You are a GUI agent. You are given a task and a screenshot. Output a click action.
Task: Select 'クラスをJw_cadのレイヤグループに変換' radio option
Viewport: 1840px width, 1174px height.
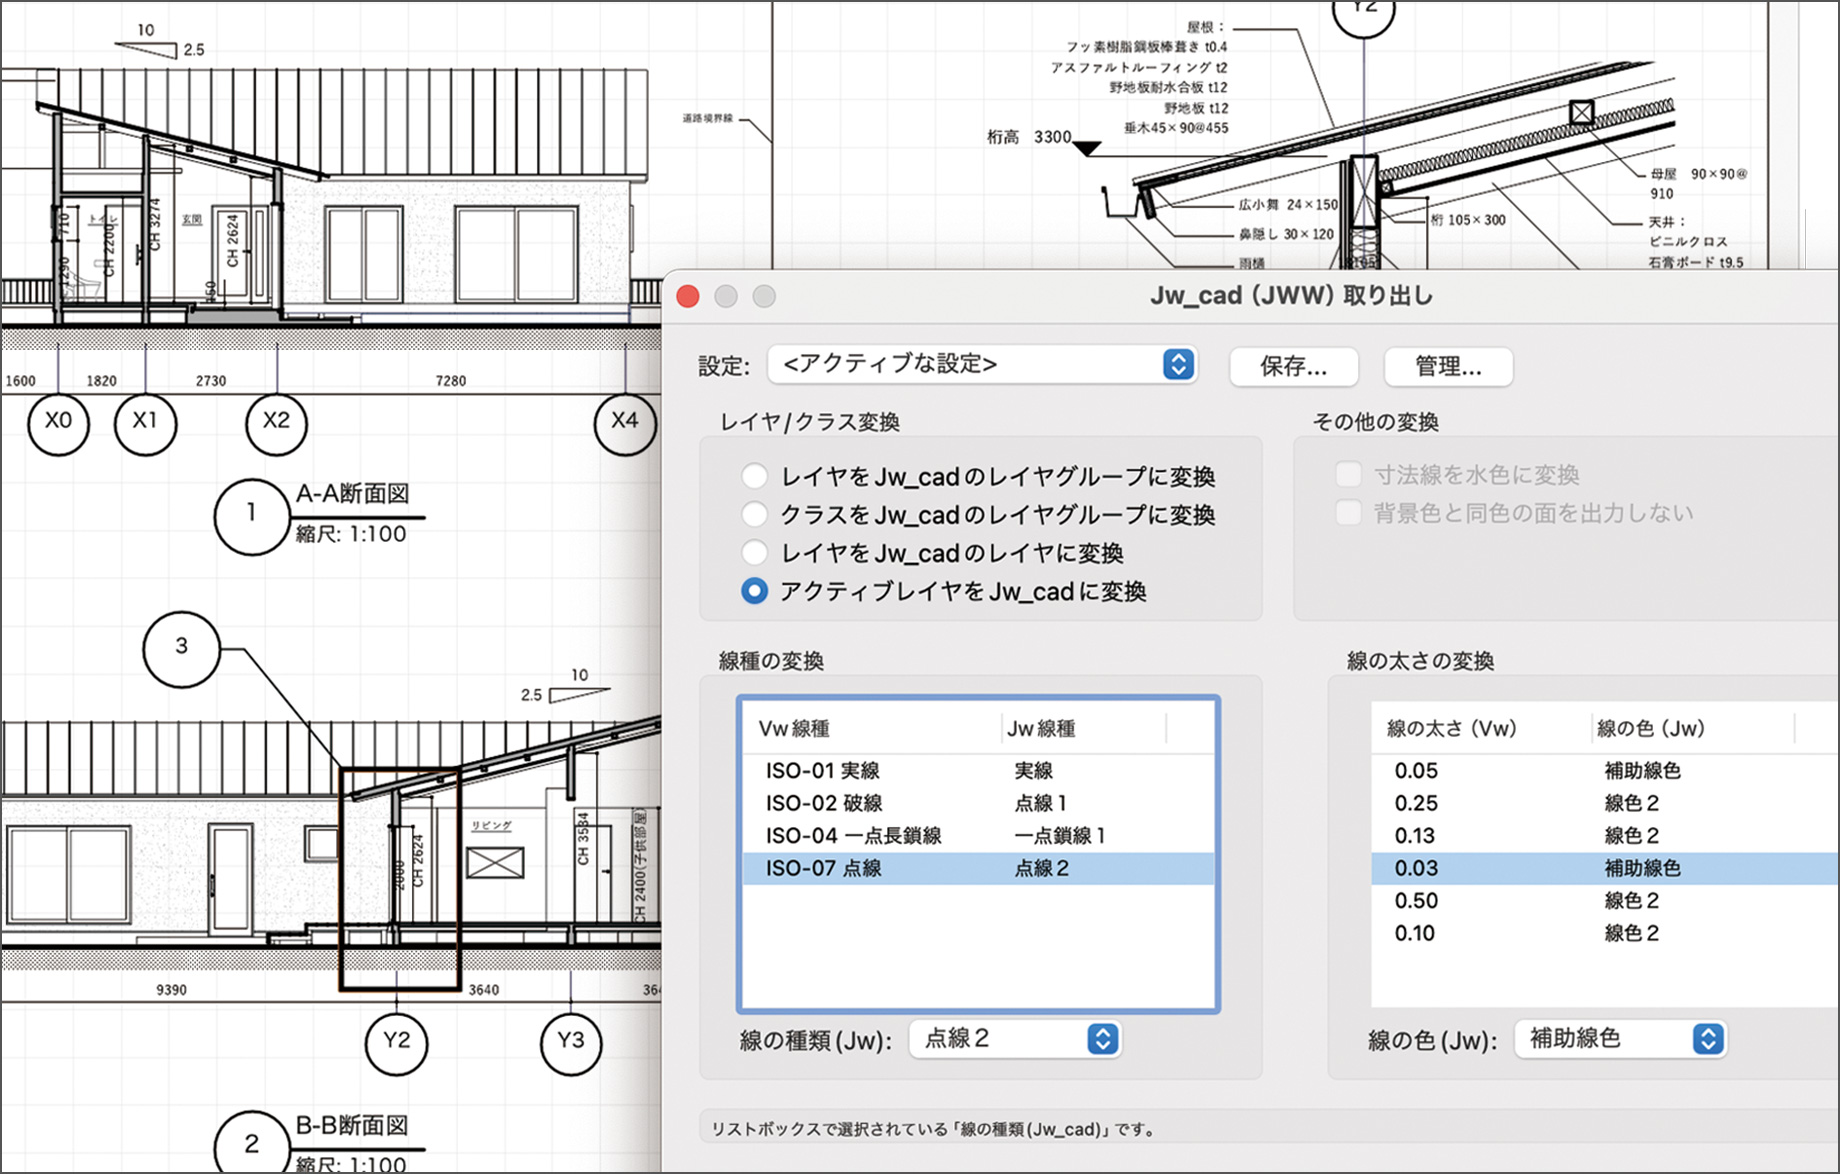point(754,514)
